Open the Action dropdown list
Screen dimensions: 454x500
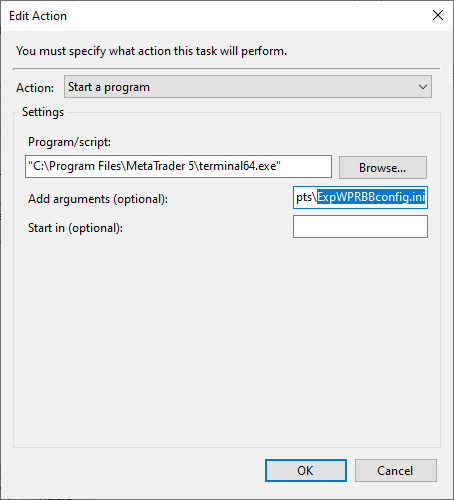click(x=248, y=87)
